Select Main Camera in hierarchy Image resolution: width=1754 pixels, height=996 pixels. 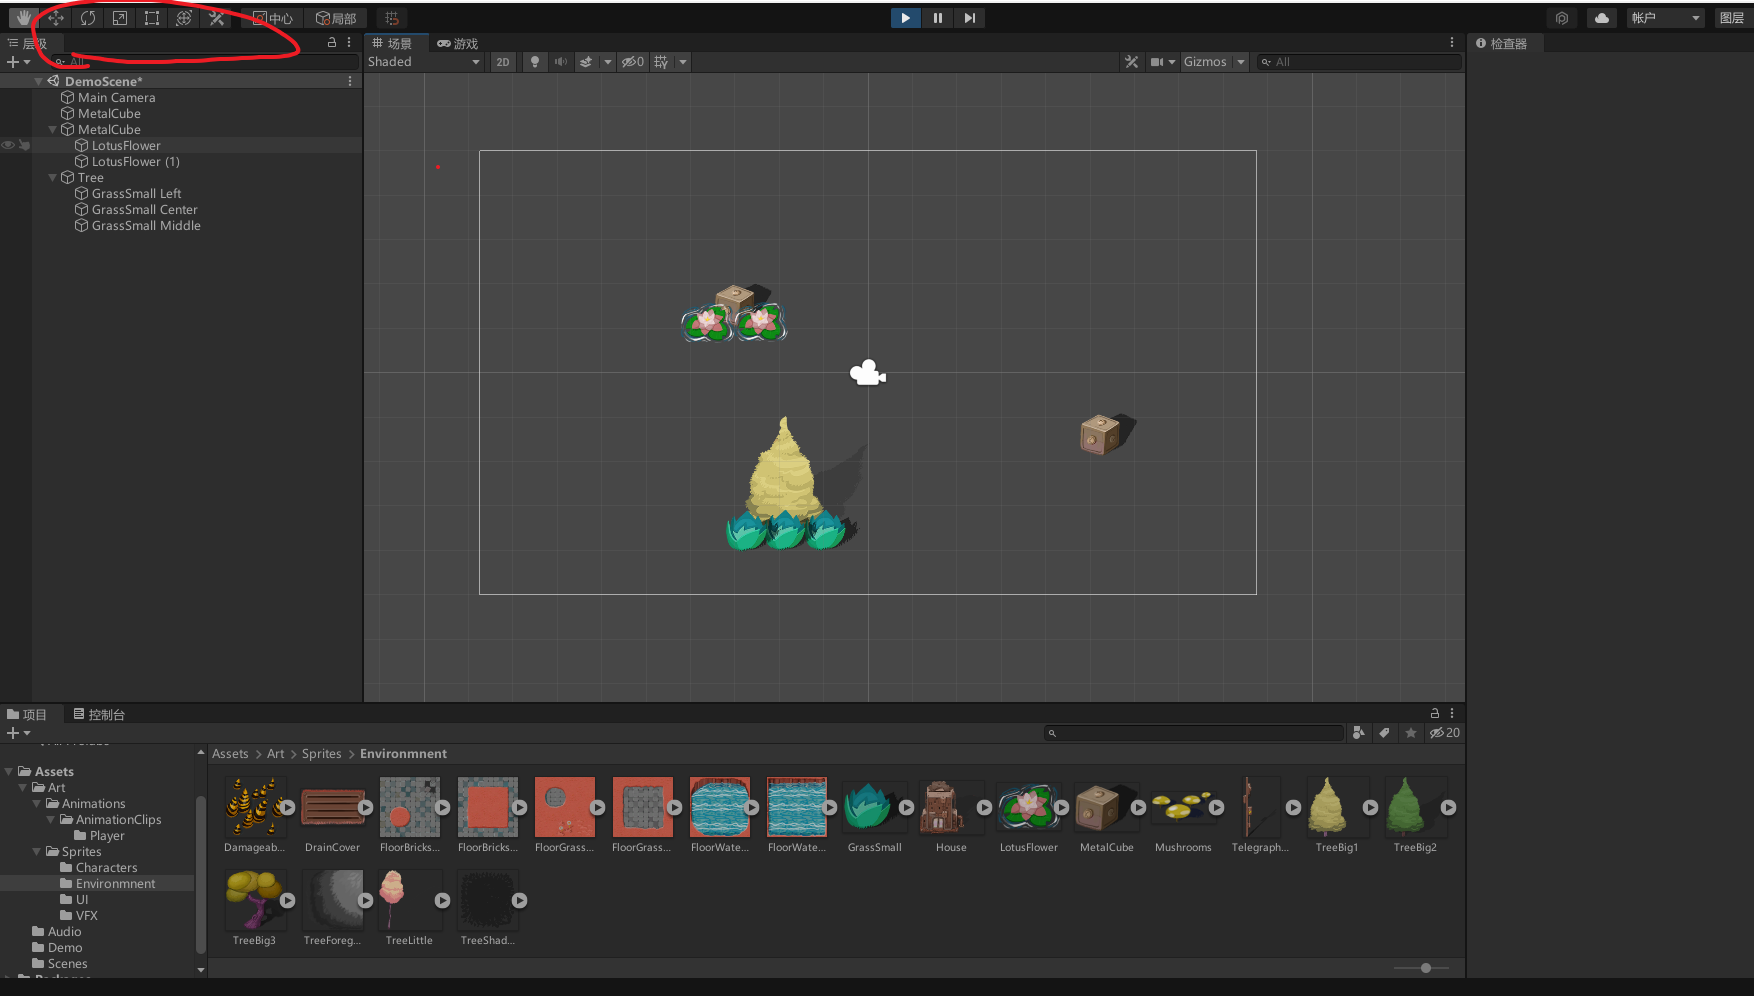tap(116, 98)
